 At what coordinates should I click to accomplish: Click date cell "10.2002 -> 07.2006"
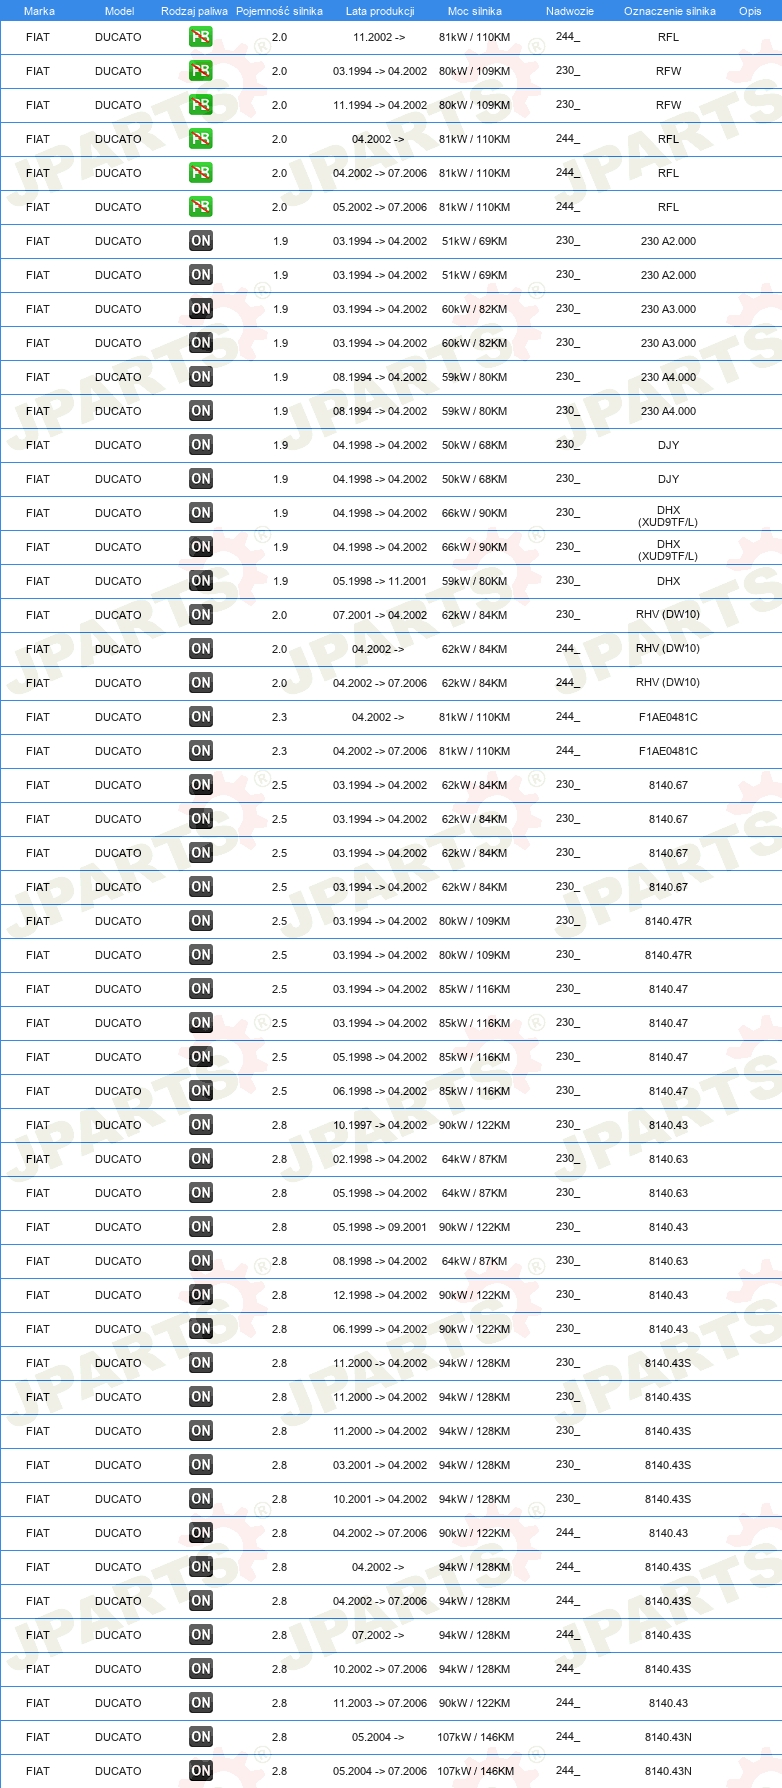tap(380, 1669)
